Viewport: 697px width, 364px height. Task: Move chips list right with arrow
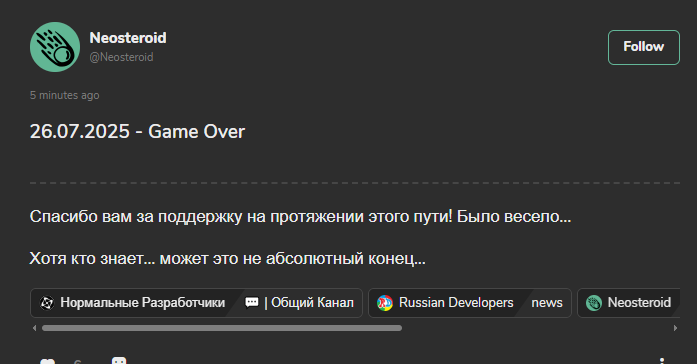[x=675, y=328]
